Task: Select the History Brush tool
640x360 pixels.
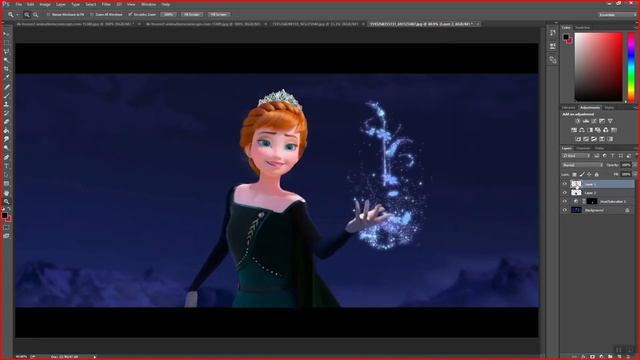Action: coord(6,113)
